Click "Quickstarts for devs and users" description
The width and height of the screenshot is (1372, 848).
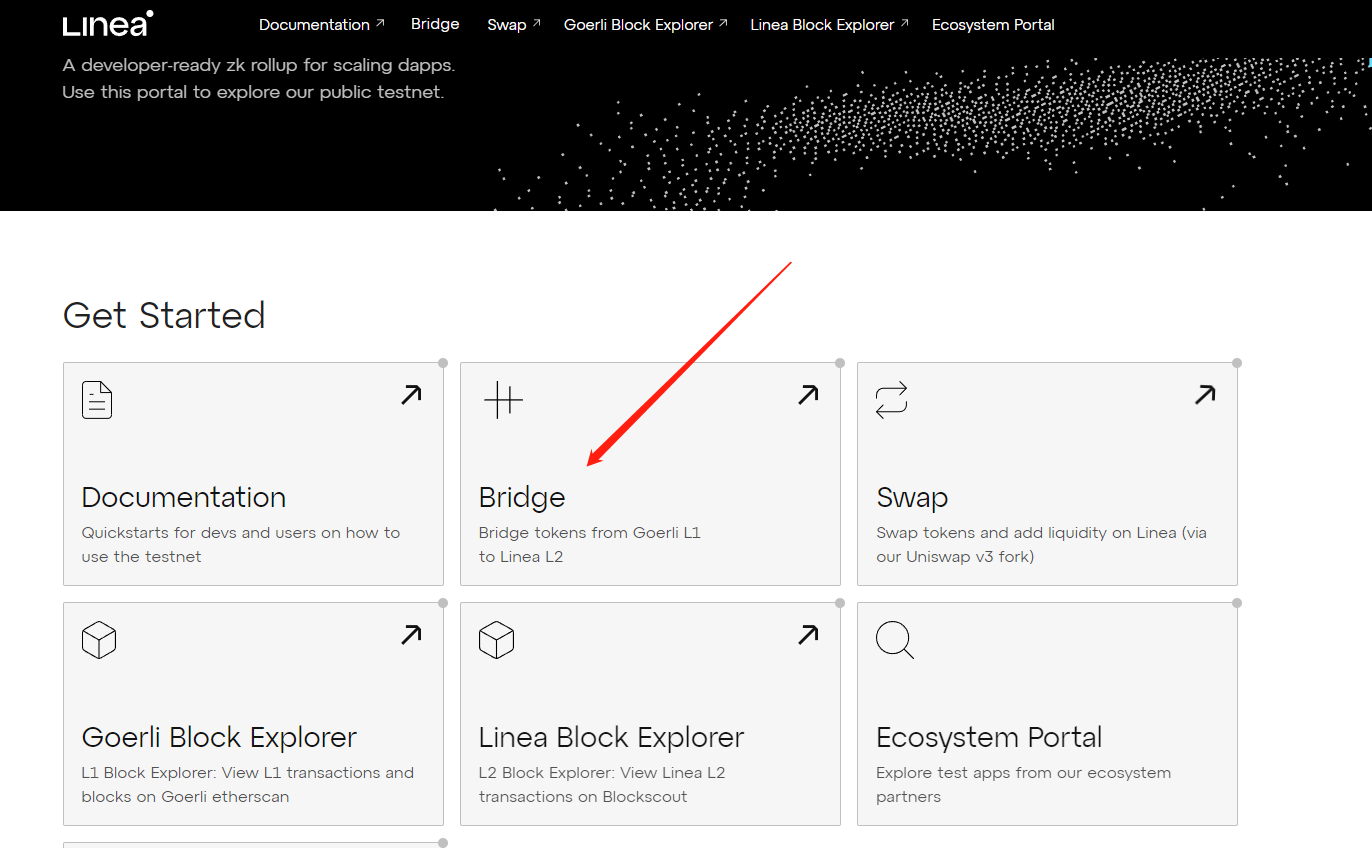tap(241, 545)
